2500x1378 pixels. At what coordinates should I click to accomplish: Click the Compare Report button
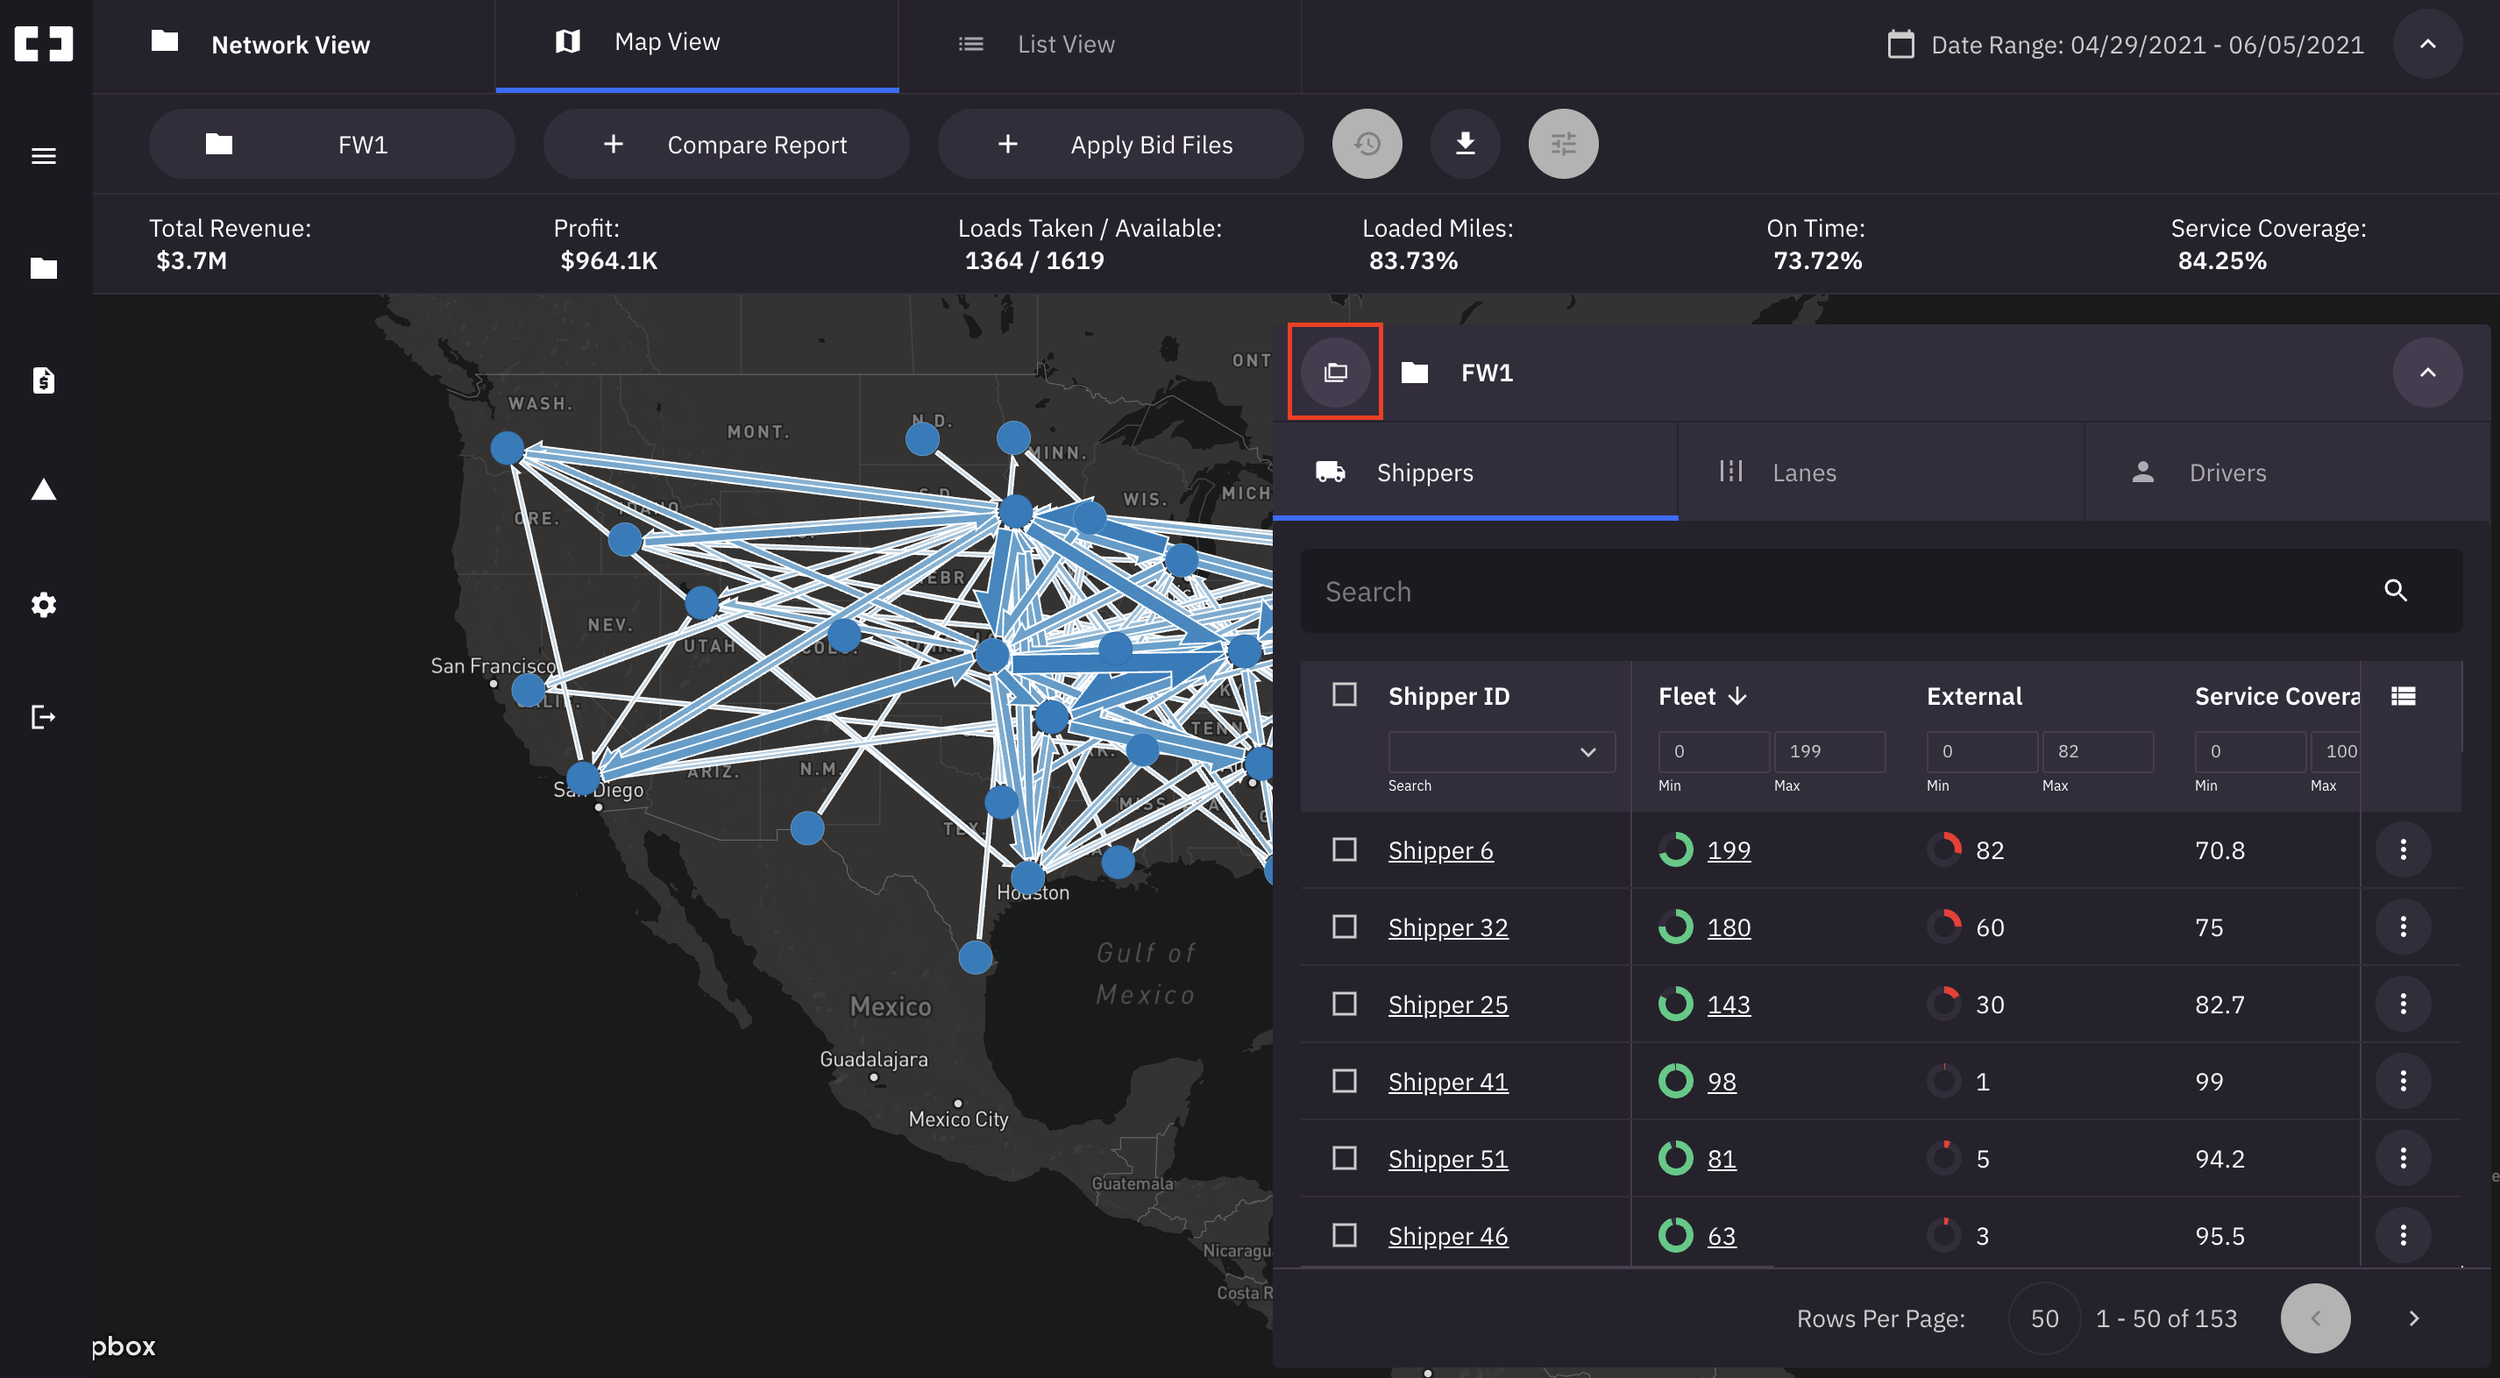tap(726, 143)
